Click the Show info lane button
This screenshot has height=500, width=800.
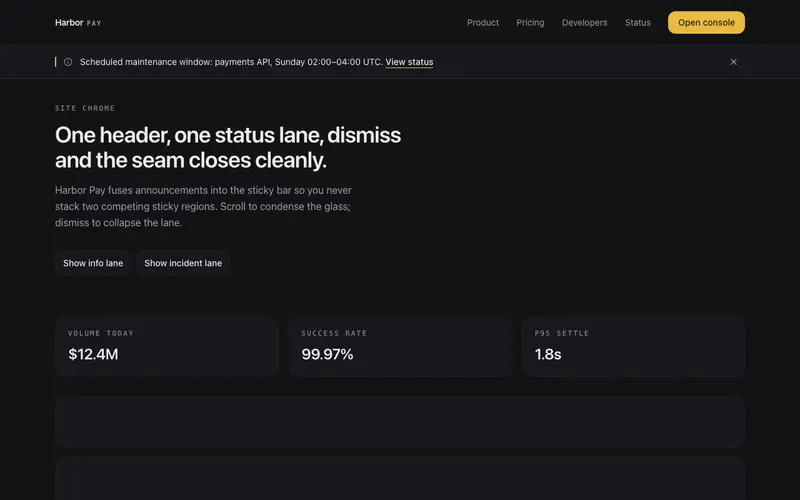pyautogui.click(x=93, y=263)
